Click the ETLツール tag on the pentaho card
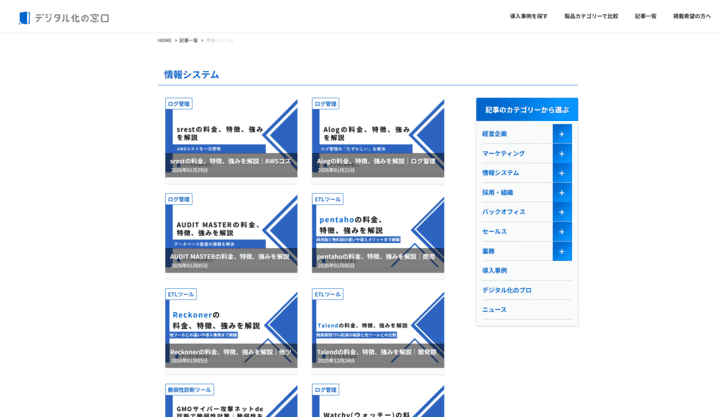 tap(328, 199)
